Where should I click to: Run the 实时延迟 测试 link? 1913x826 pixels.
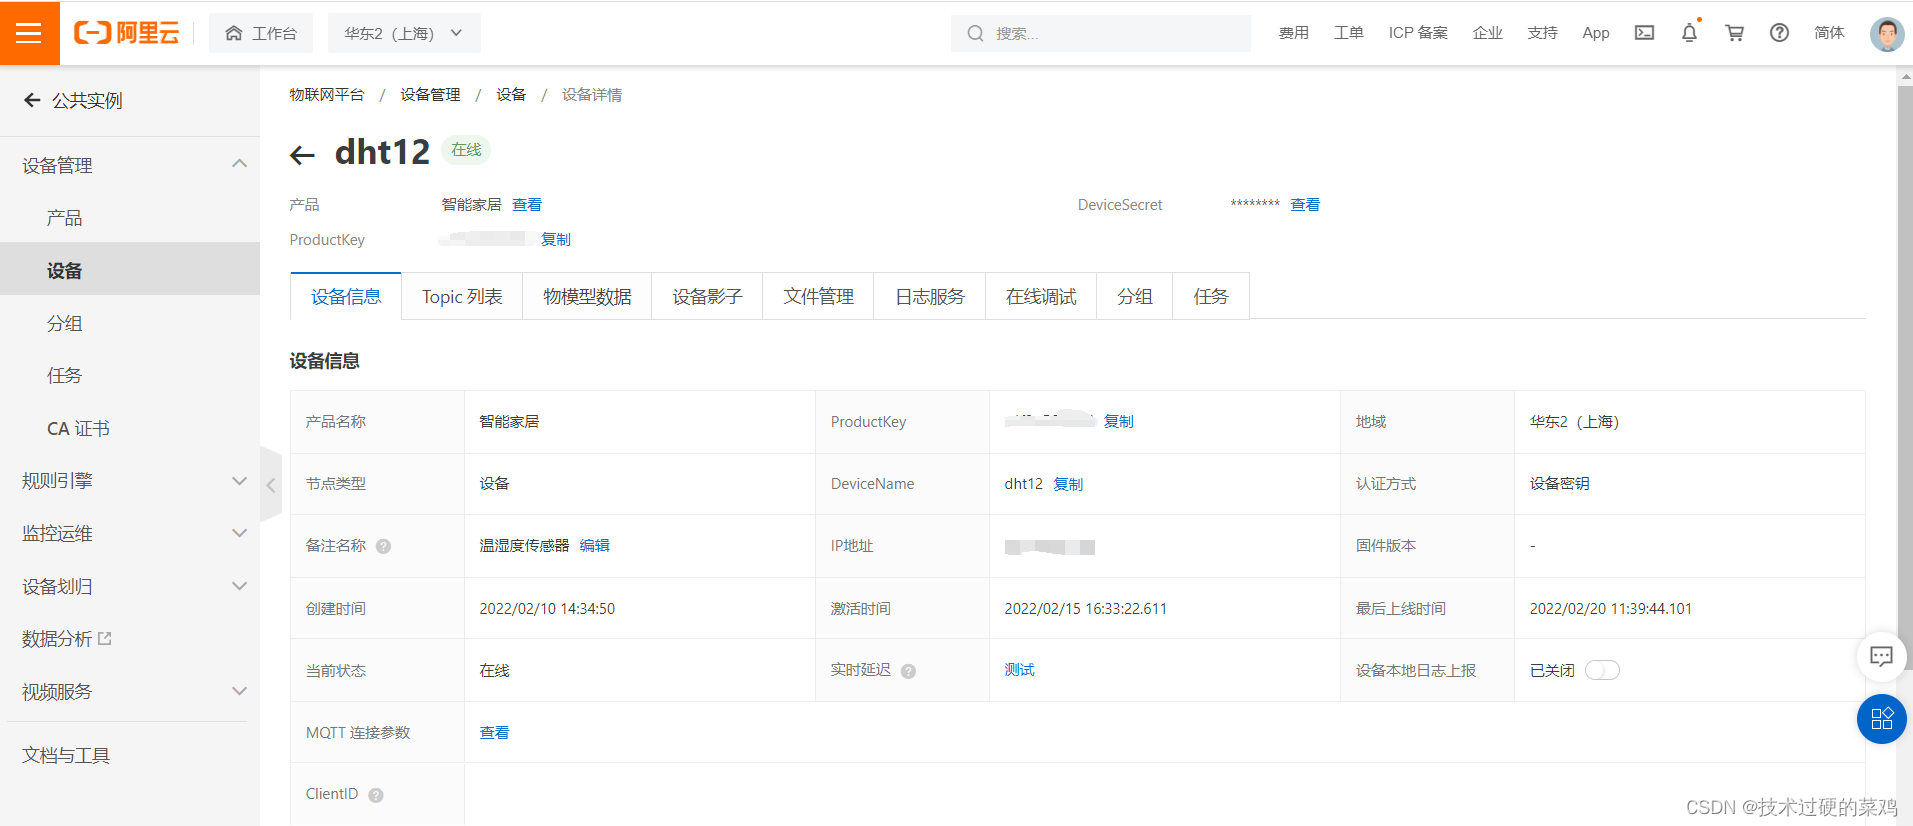[1019, 669]
